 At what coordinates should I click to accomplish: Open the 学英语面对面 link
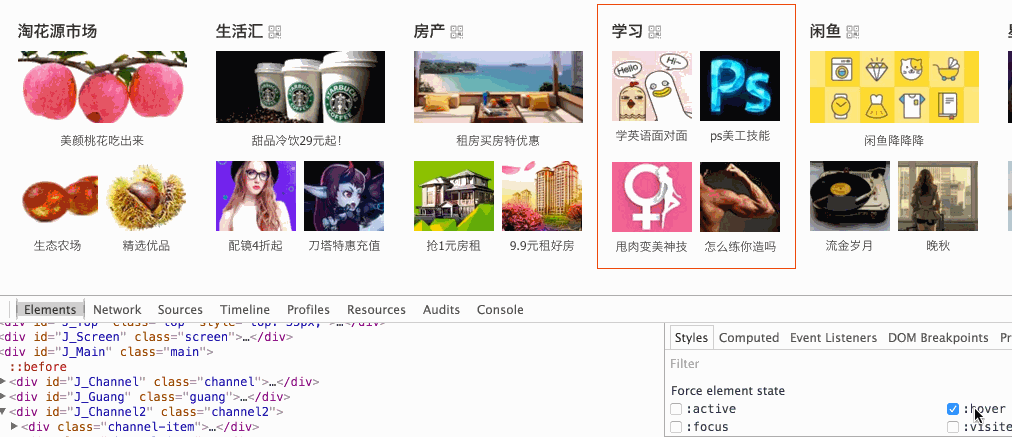[x=652, y=136]
